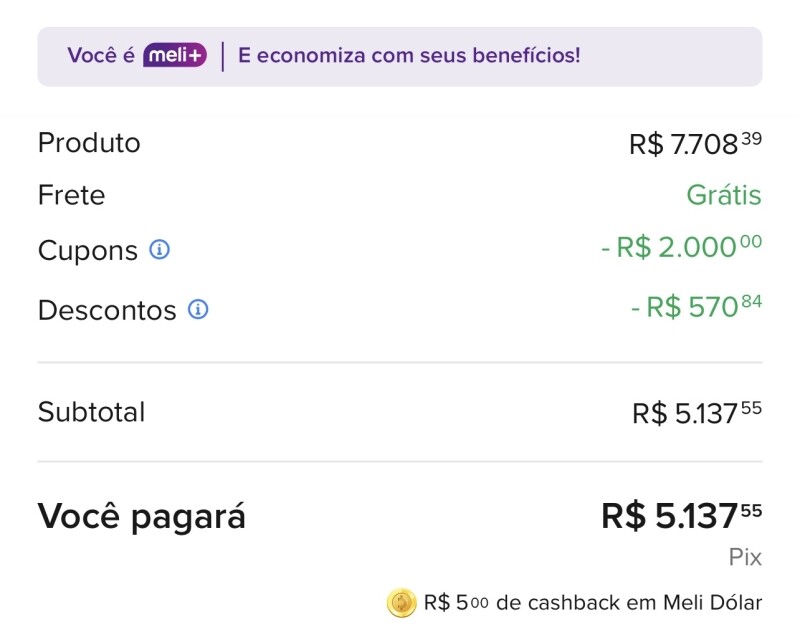Screen dimensions: 800x637
Task: Click the Subtotal label
Action: click(x=91, y=412)
